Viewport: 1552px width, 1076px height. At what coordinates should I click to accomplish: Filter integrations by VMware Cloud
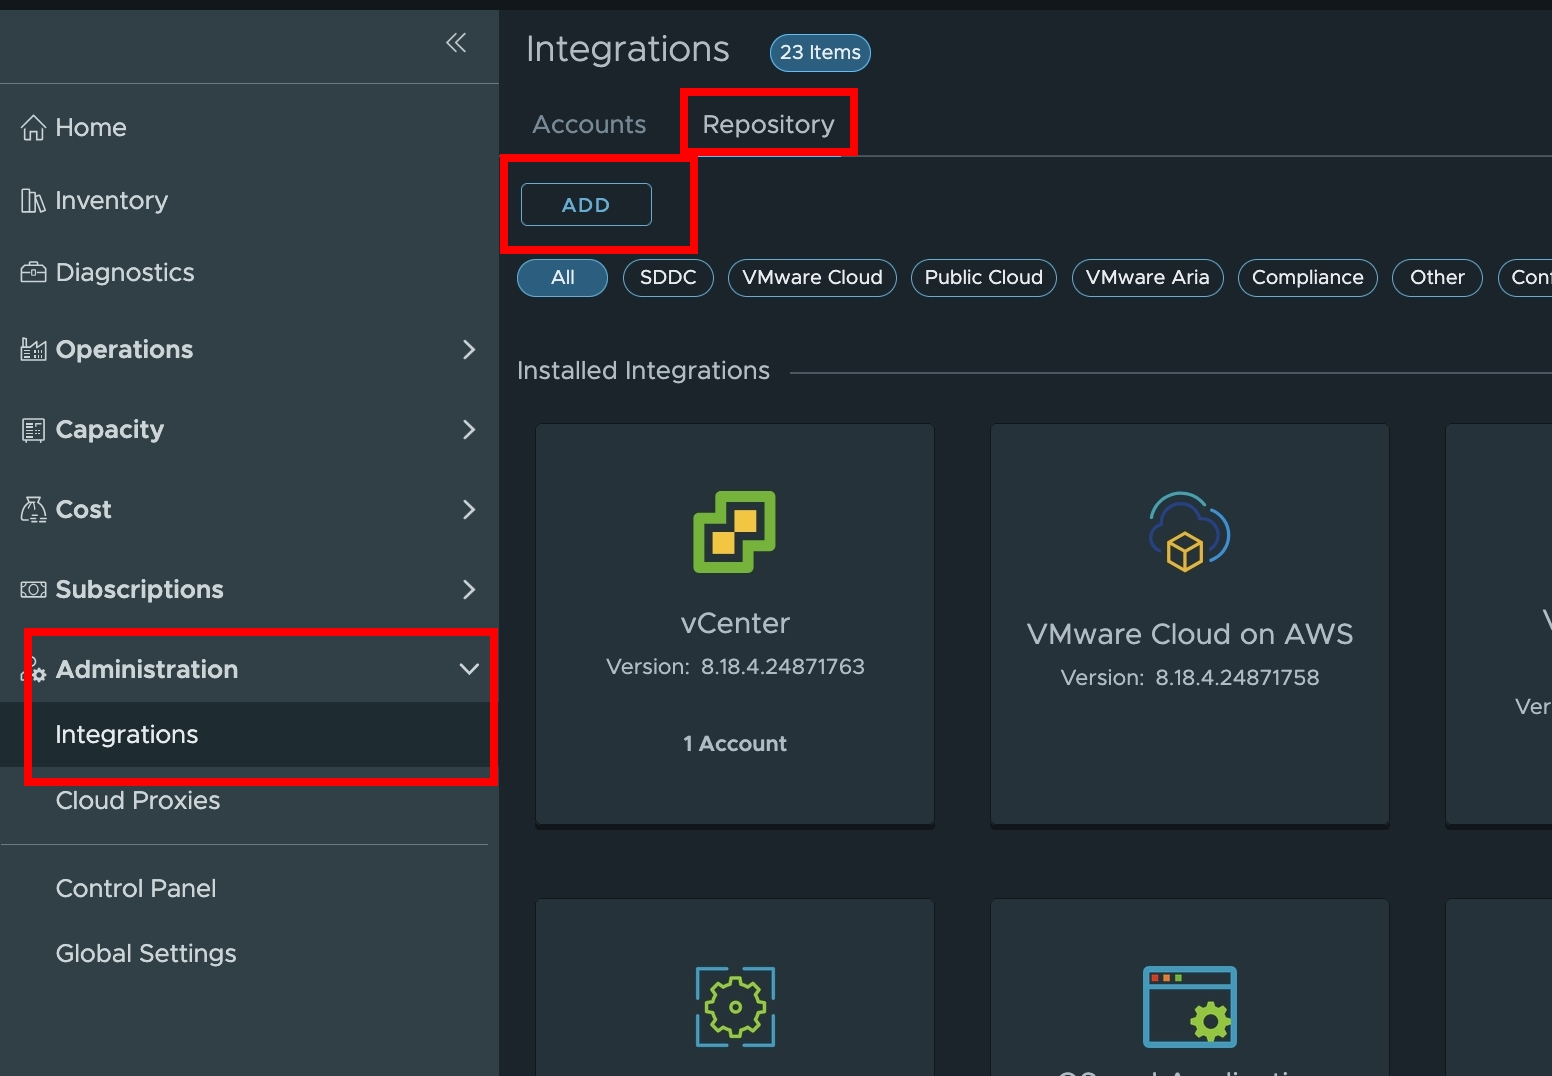tap(812, 278)
